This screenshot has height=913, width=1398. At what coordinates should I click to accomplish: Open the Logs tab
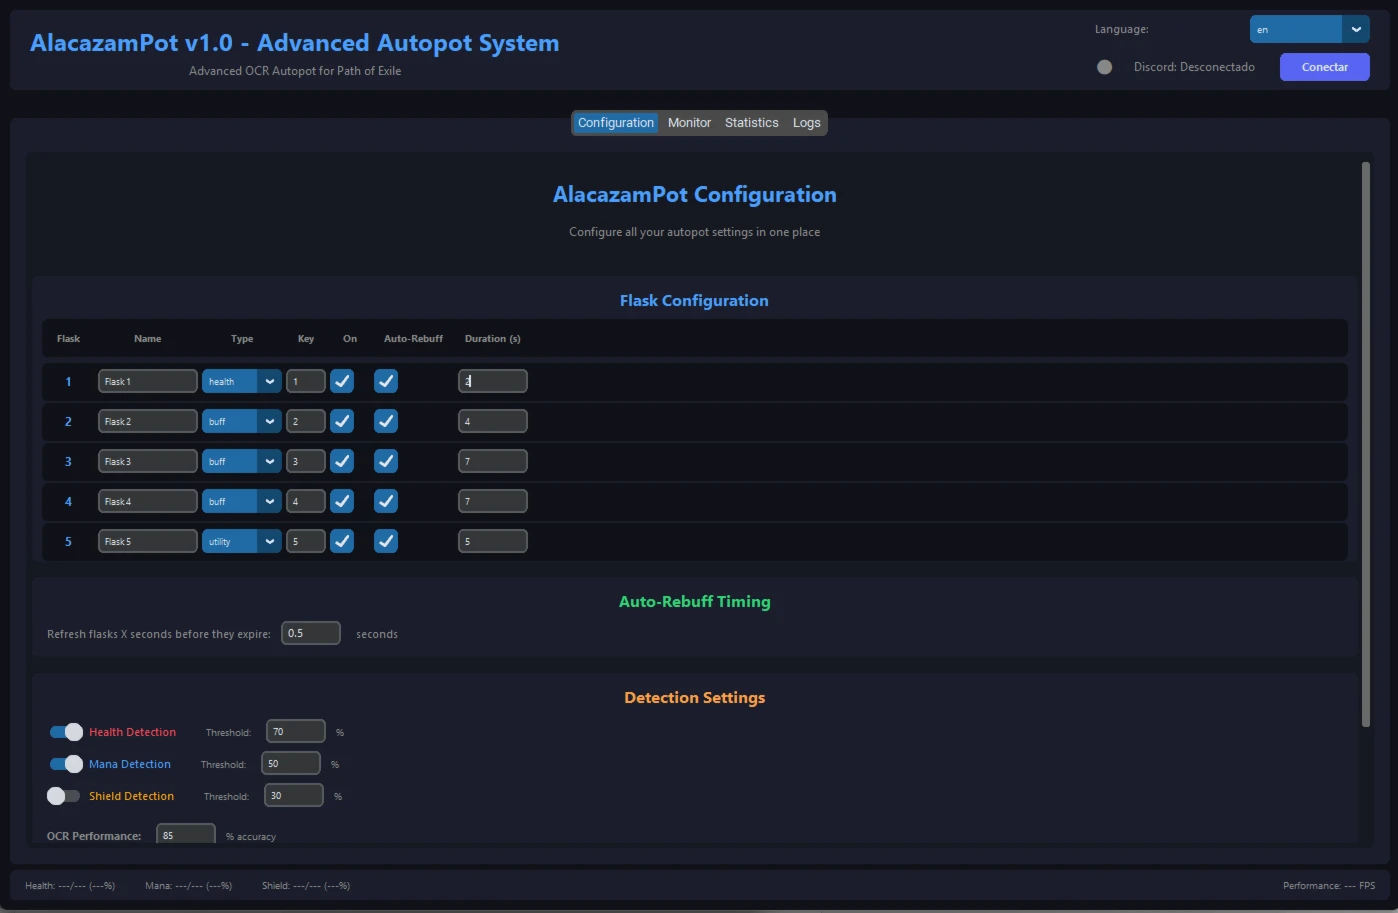807,123
